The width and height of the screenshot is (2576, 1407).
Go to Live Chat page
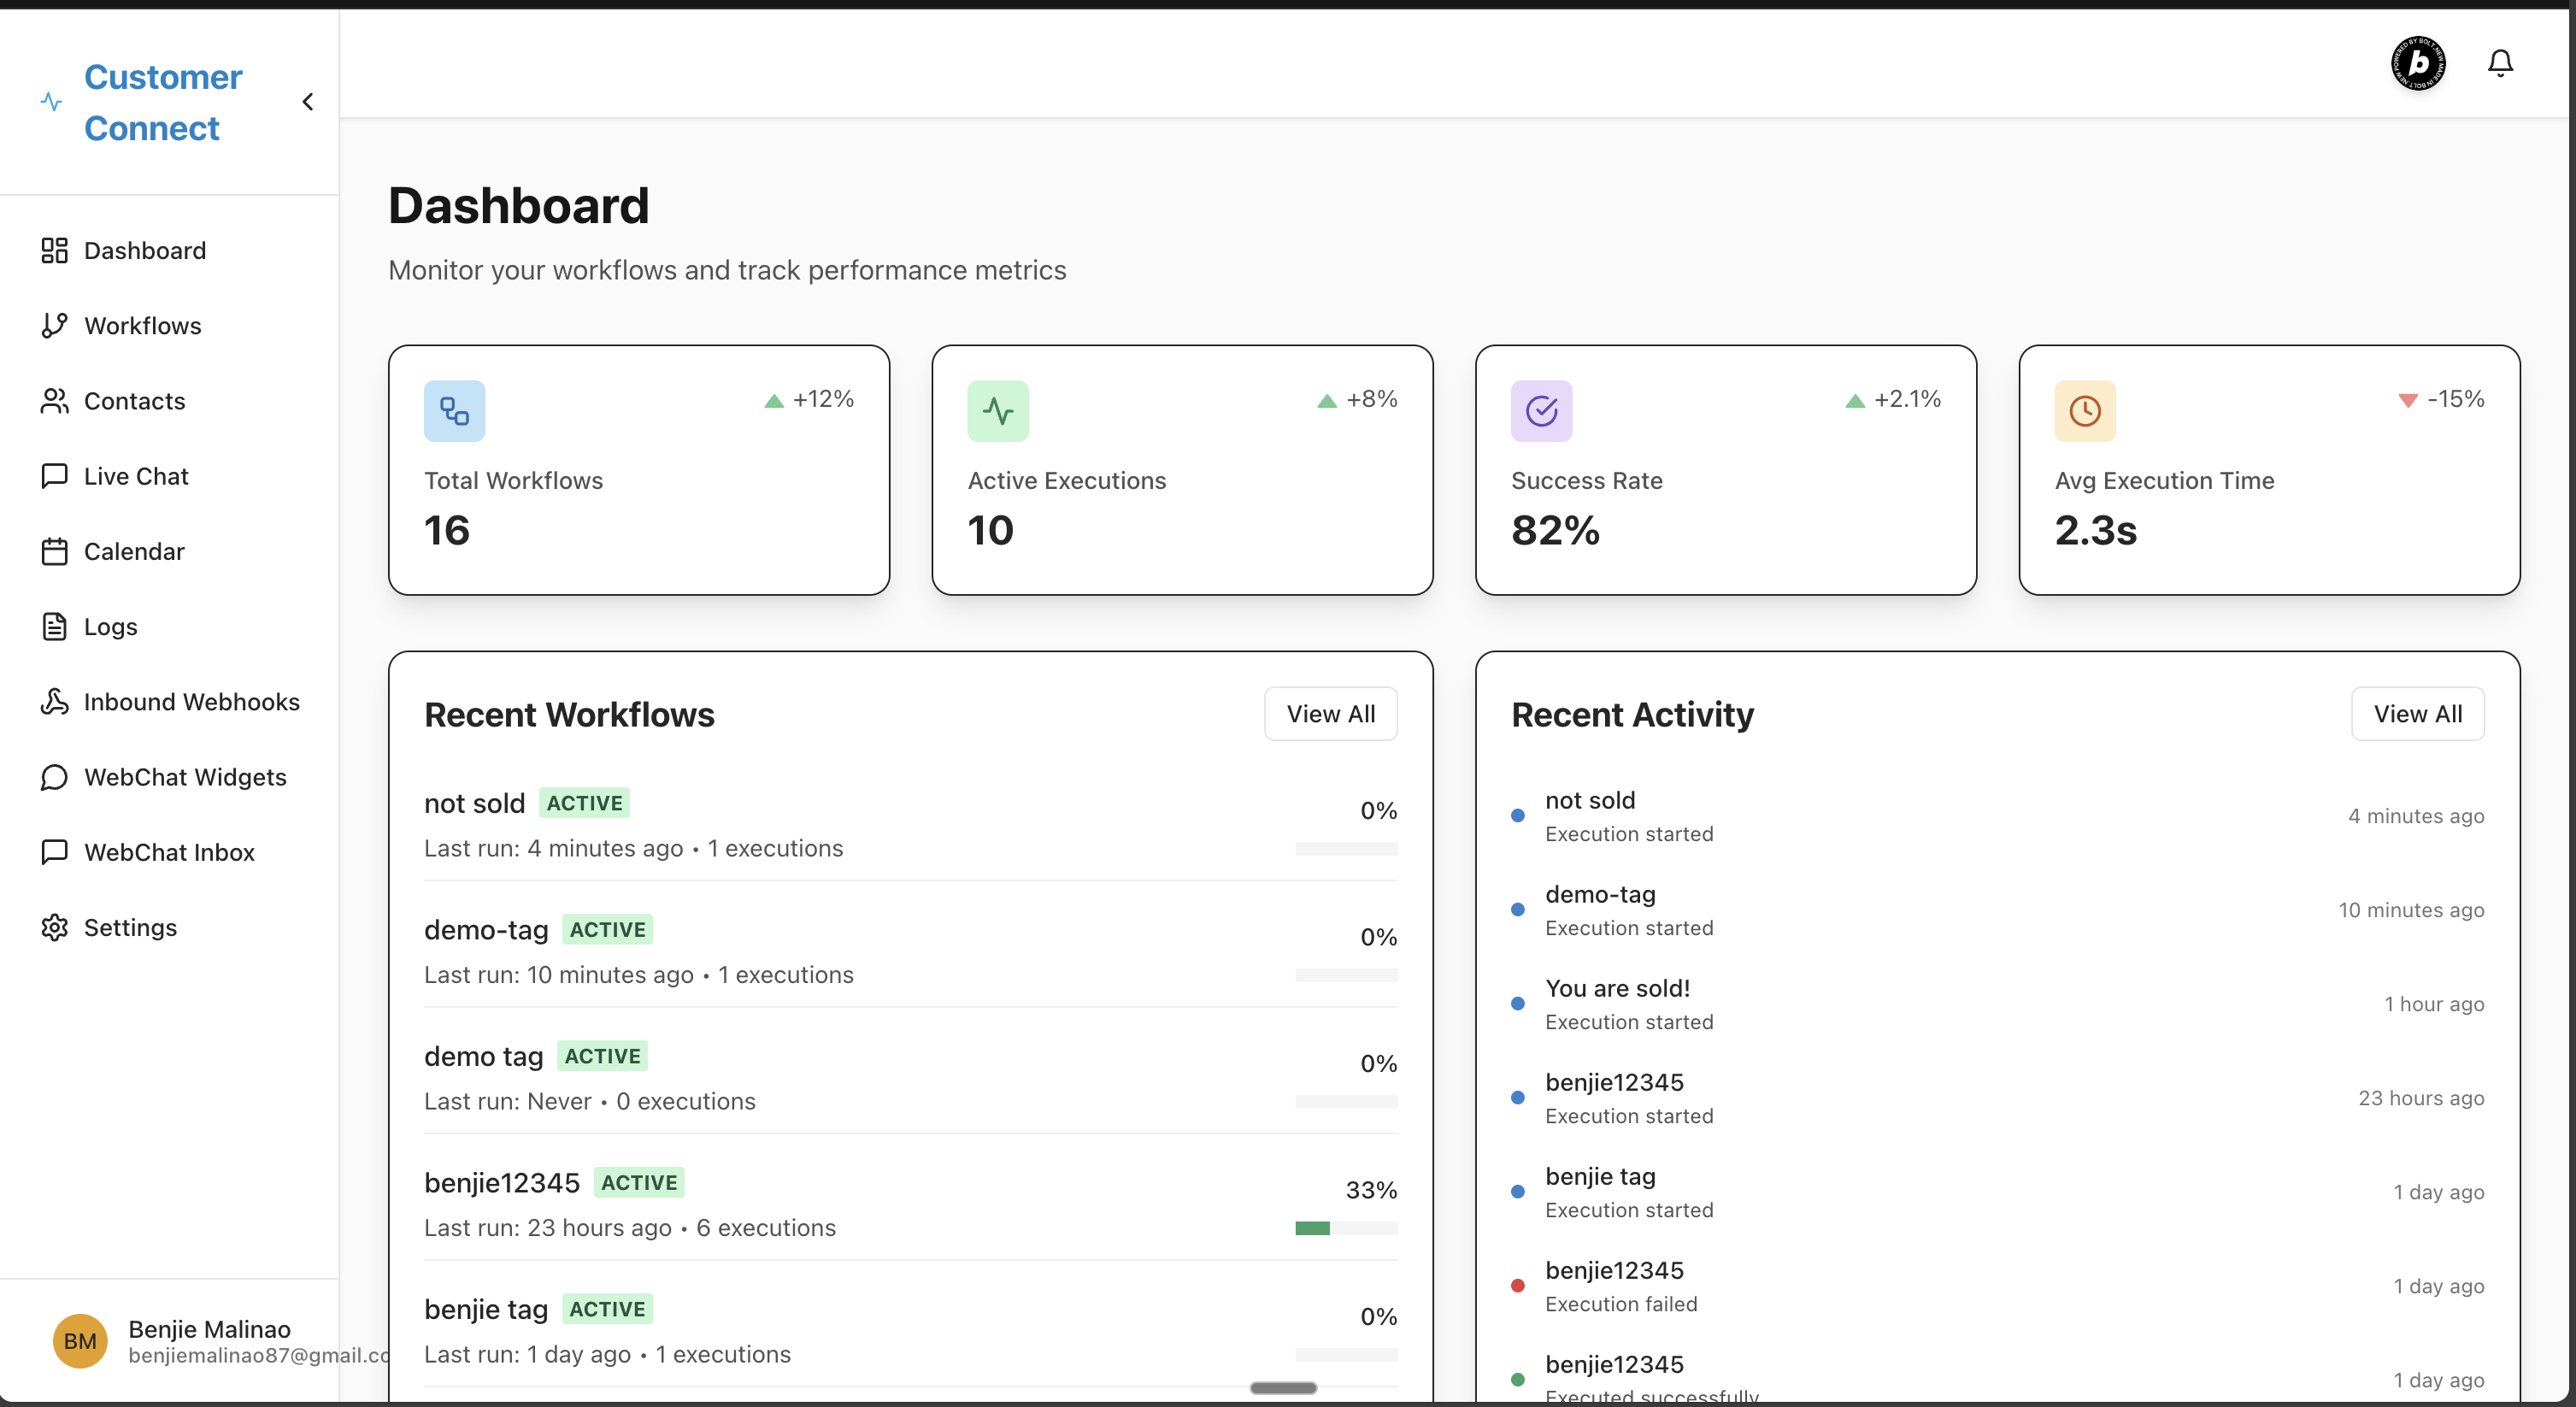(136, 476)
